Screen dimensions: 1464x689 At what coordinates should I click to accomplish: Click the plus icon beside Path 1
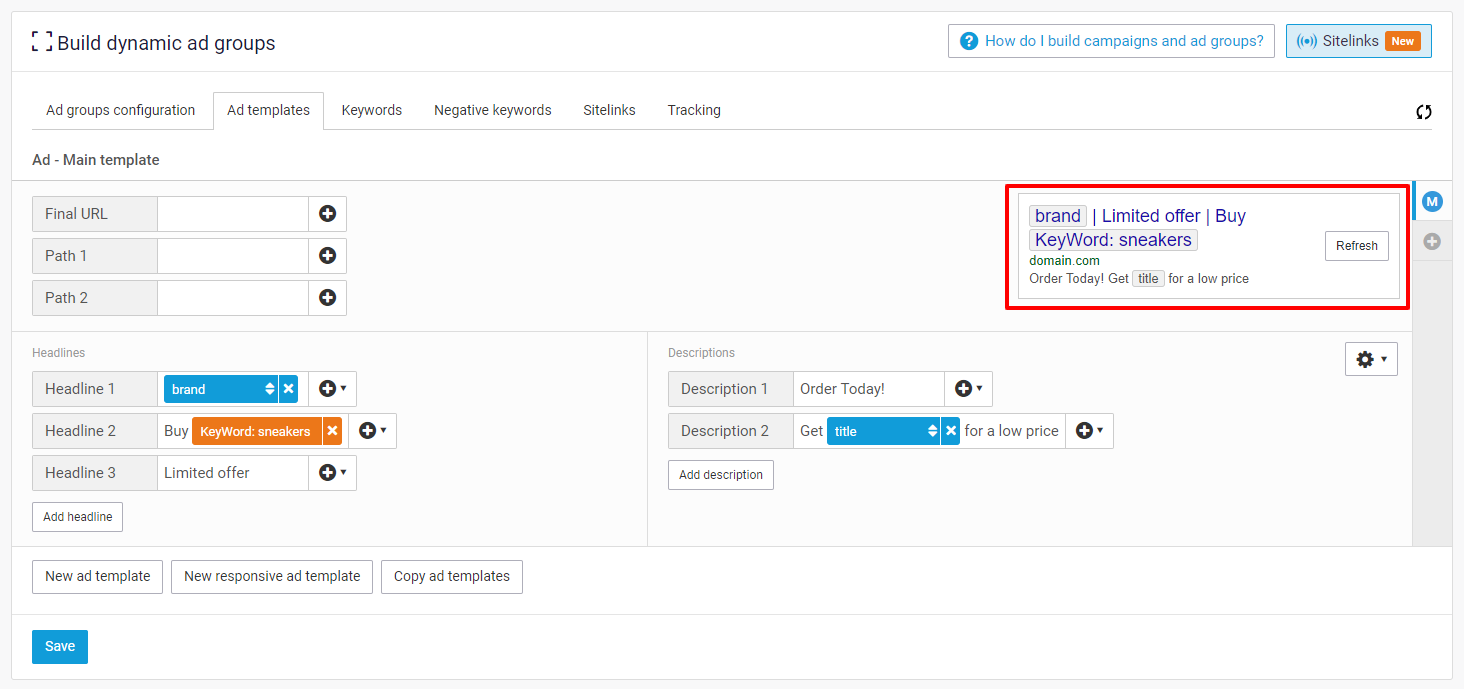(x=327, y=256)
